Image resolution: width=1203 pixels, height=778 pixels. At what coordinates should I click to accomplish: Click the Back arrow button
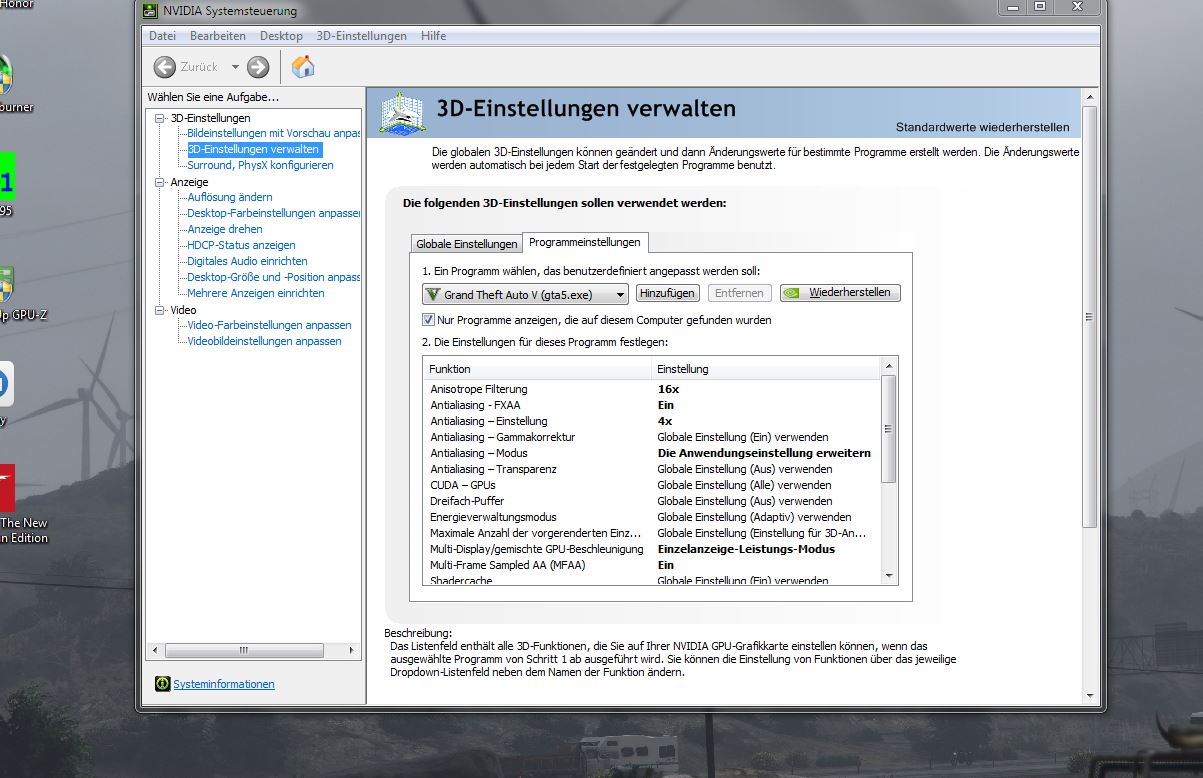coord(164,67)
